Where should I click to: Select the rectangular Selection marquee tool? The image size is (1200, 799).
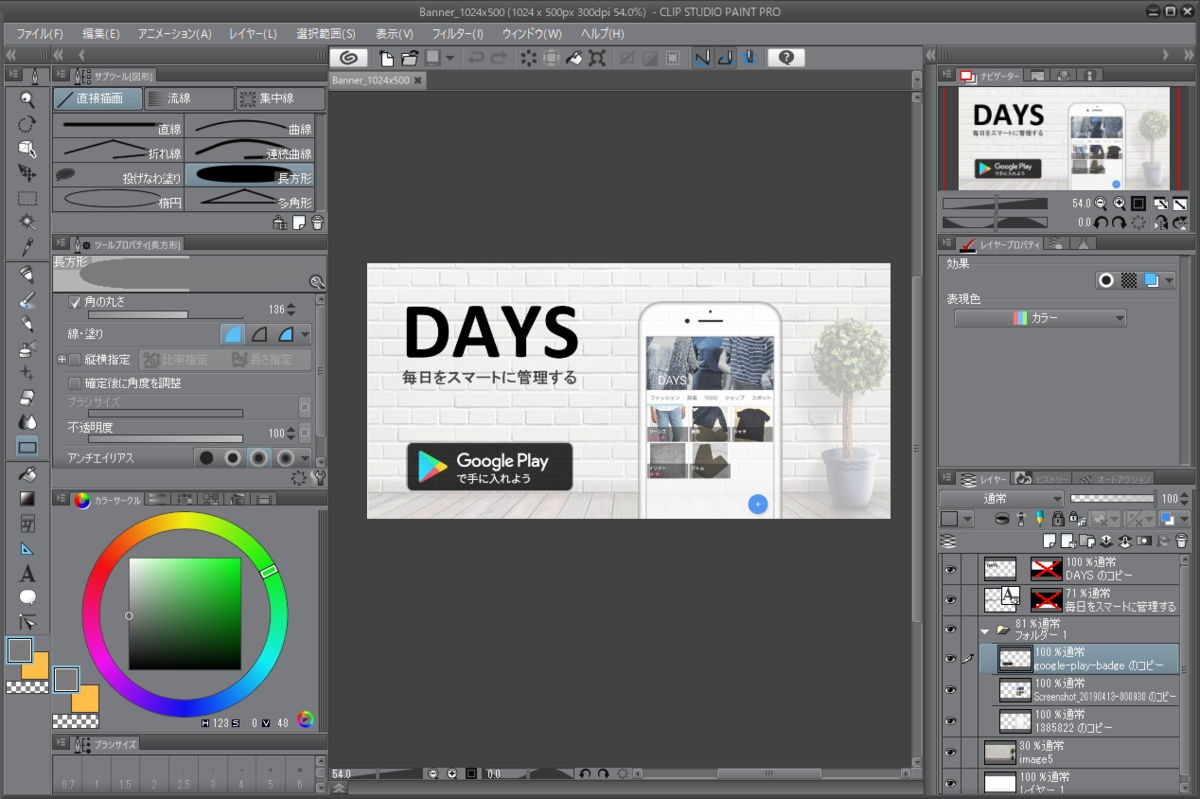(27, 198)
